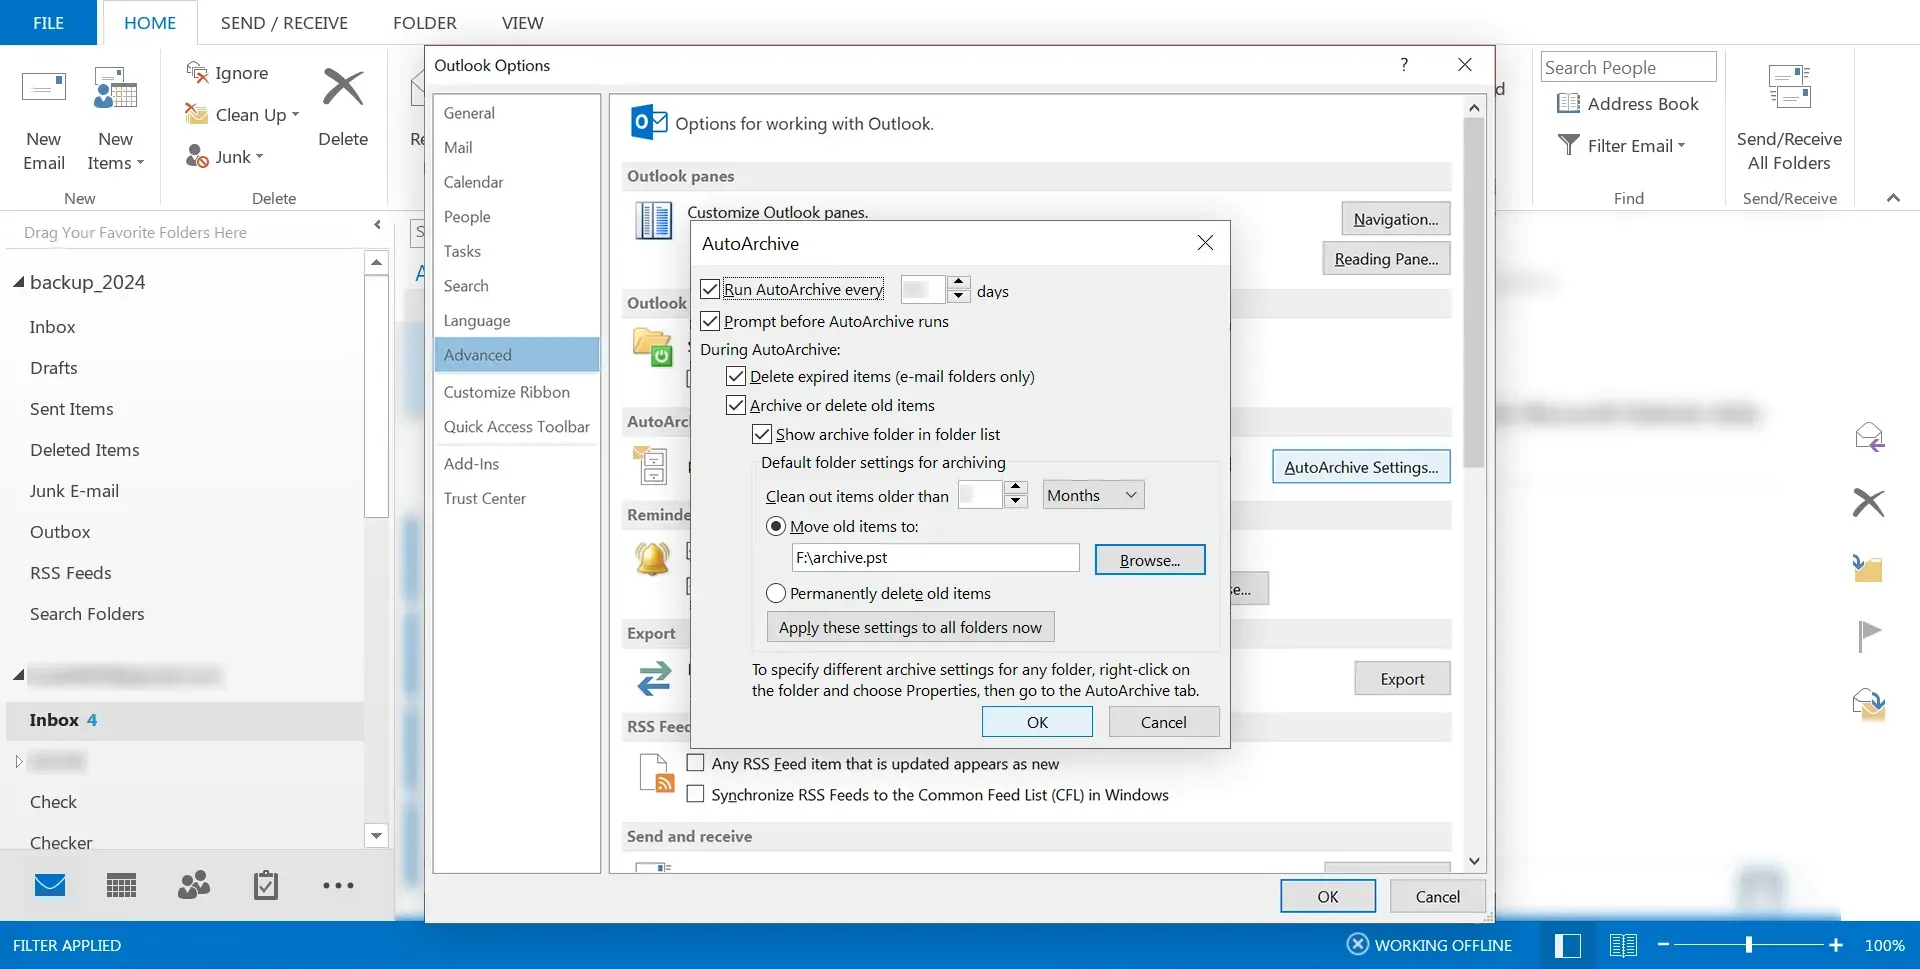Select Trust Center in Outlook Options

517,498
